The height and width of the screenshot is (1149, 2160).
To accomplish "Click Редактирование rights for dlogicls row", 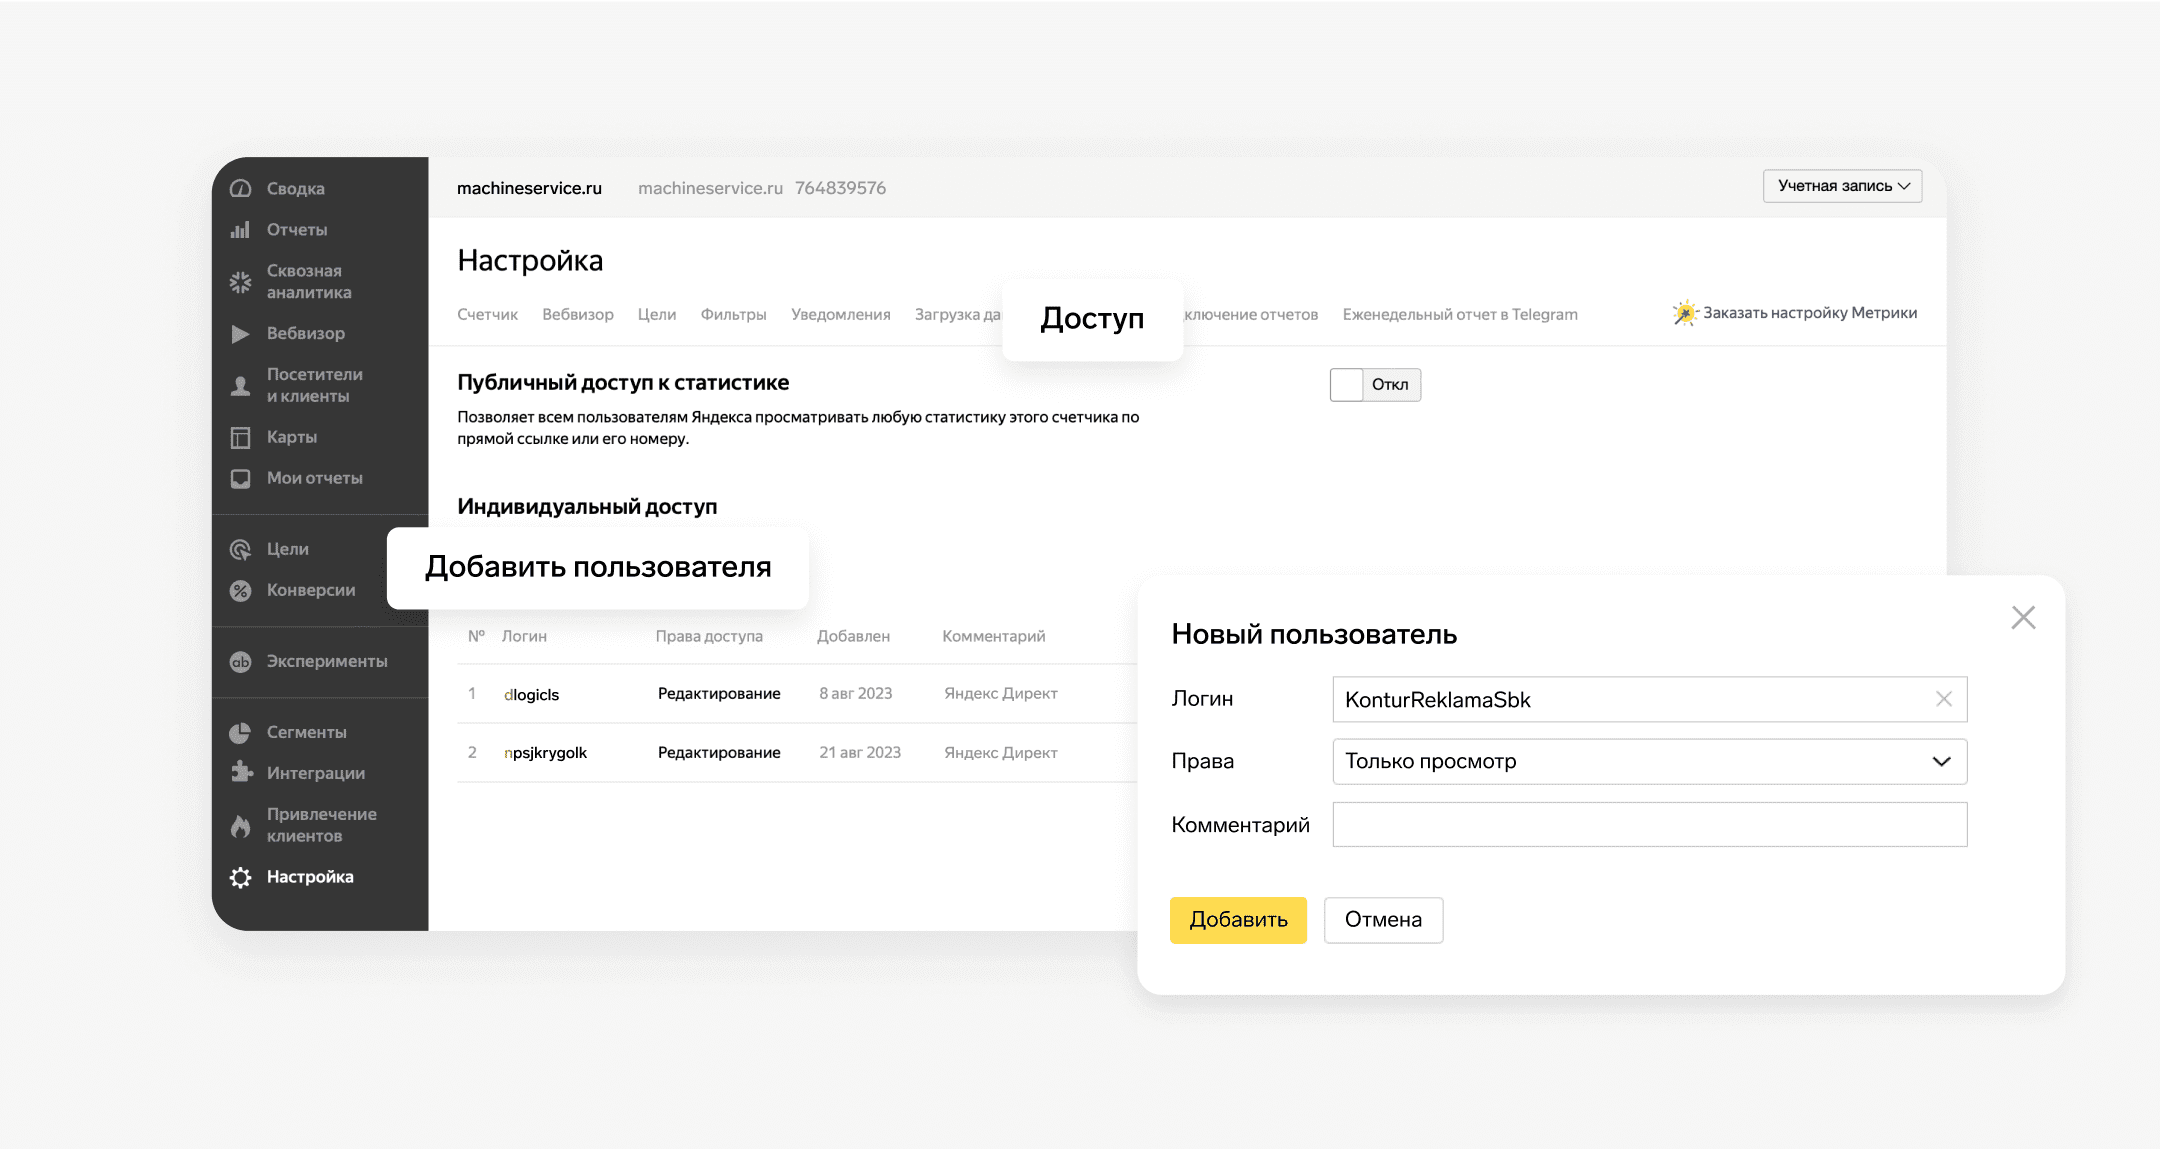I will click(719, 694).
